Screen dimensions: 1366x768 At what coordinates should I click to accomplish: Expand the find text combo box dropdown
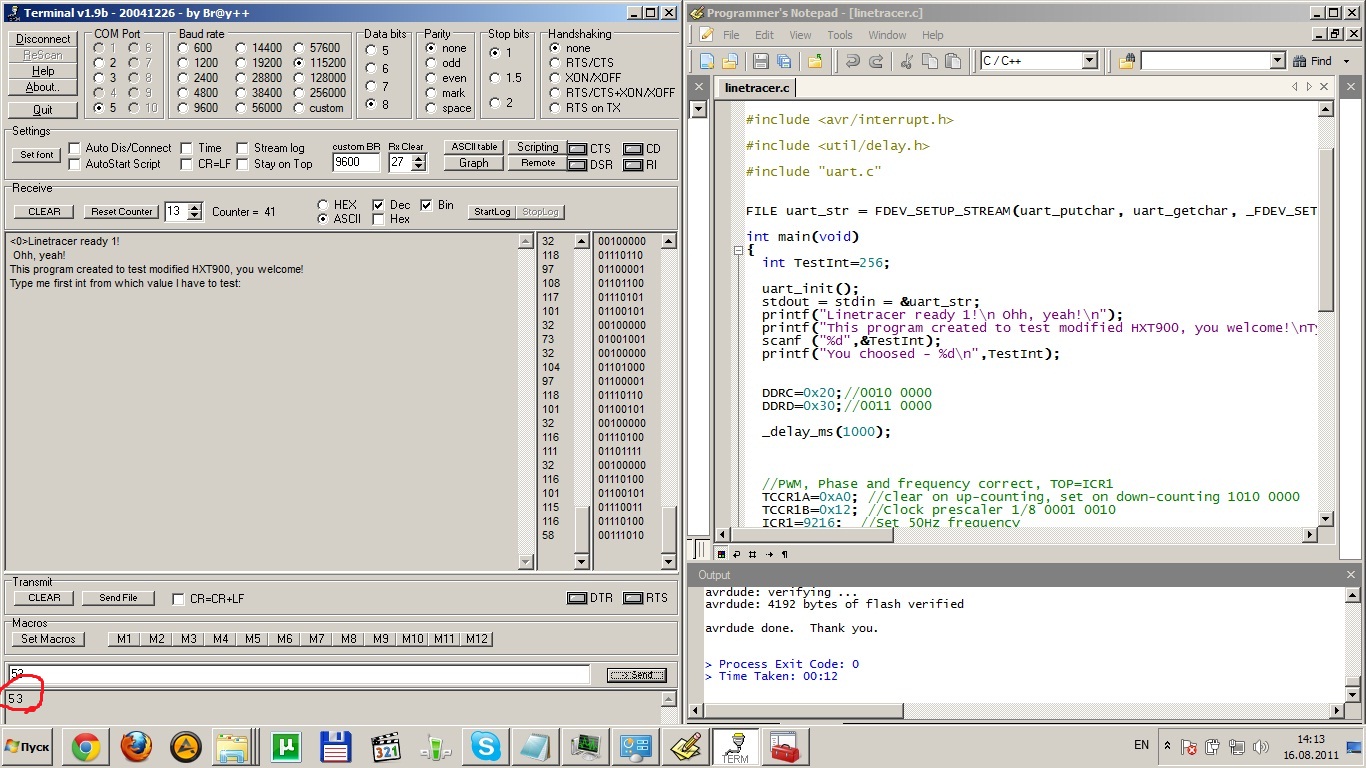pyautogui.click(x=1277, y=61)
